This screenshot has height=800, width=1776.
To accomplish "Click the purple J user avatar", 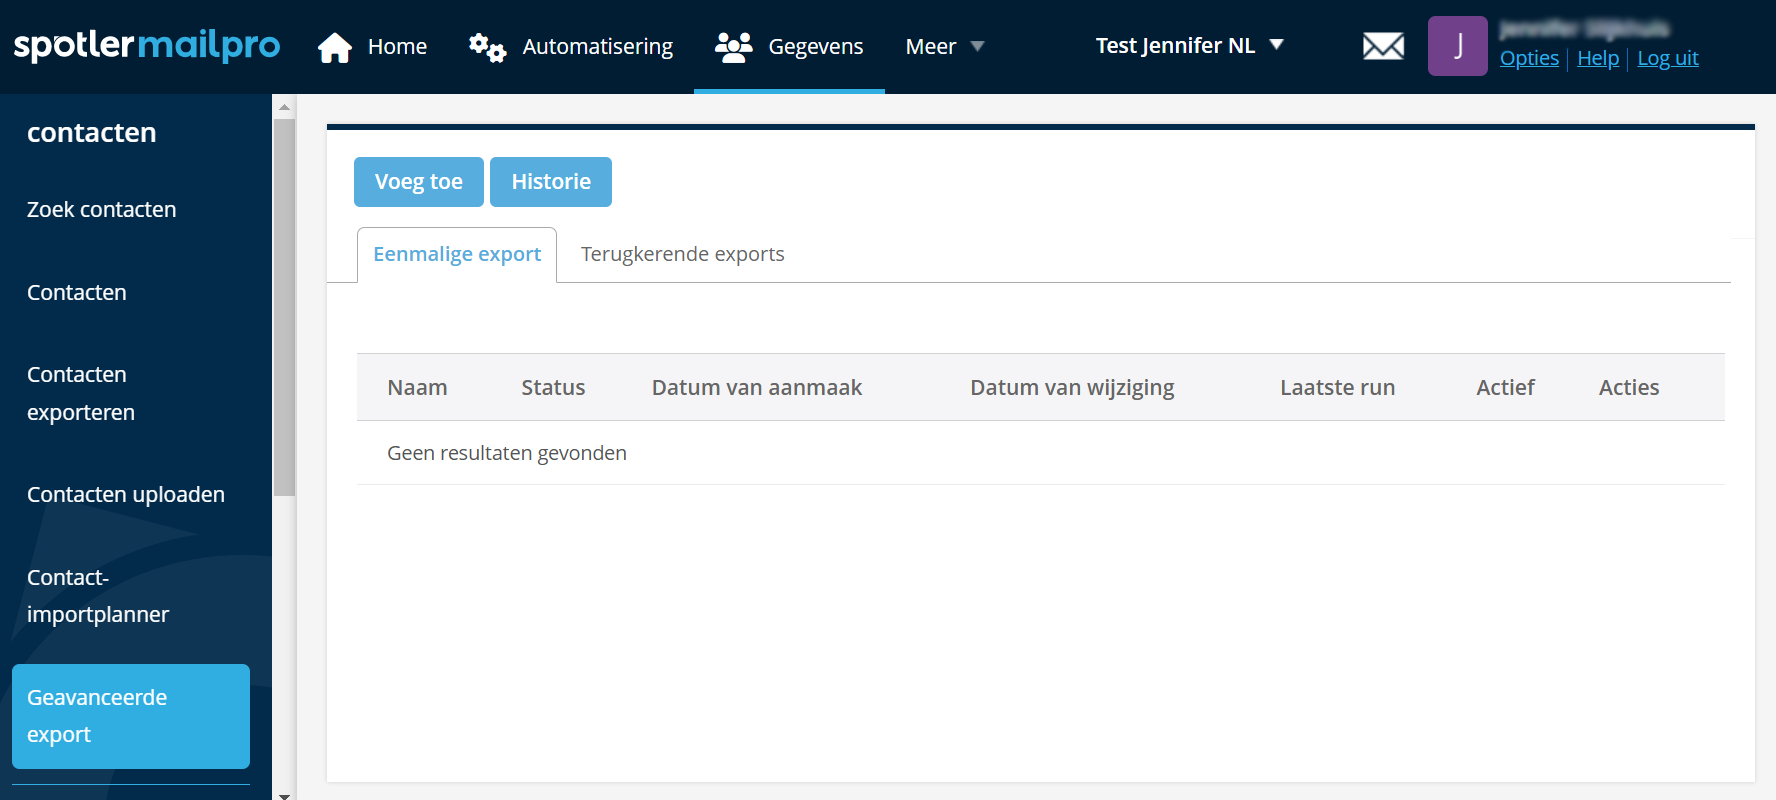I will [1458, 46].
